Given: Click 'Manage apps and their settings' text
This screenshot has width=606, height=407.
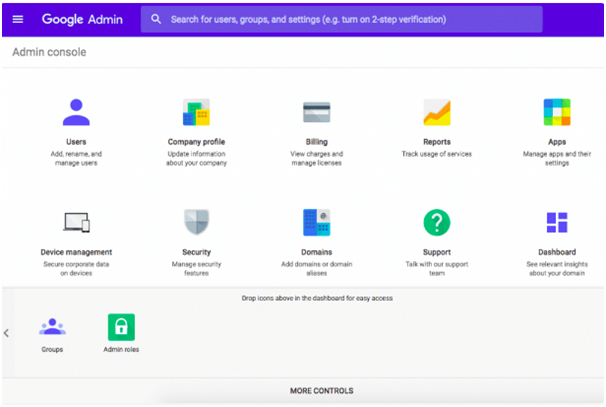Looking at the screenshot, I should (557, 158).
